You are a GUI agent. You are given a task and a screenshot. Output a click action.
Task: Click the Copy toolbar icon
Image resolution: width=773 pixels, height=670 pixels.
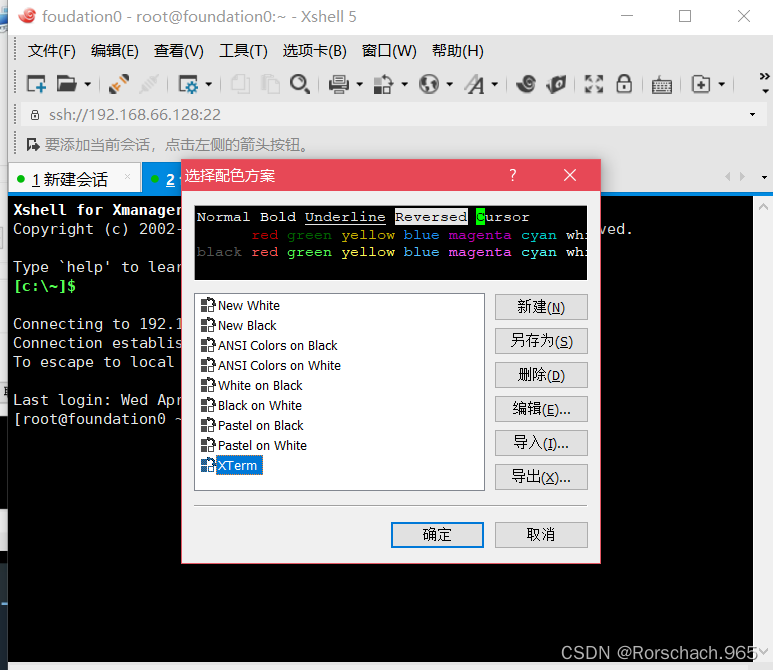click(x=240, y=84)
